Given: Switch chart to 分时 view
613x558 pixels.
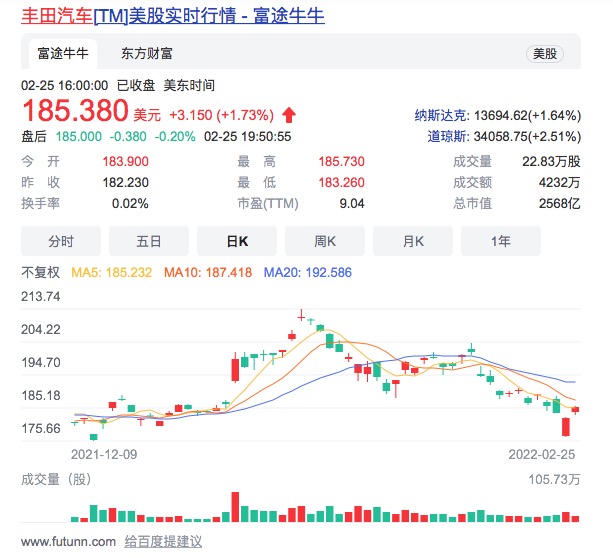Looking at the screenshot, I should (x=61, y=241).
